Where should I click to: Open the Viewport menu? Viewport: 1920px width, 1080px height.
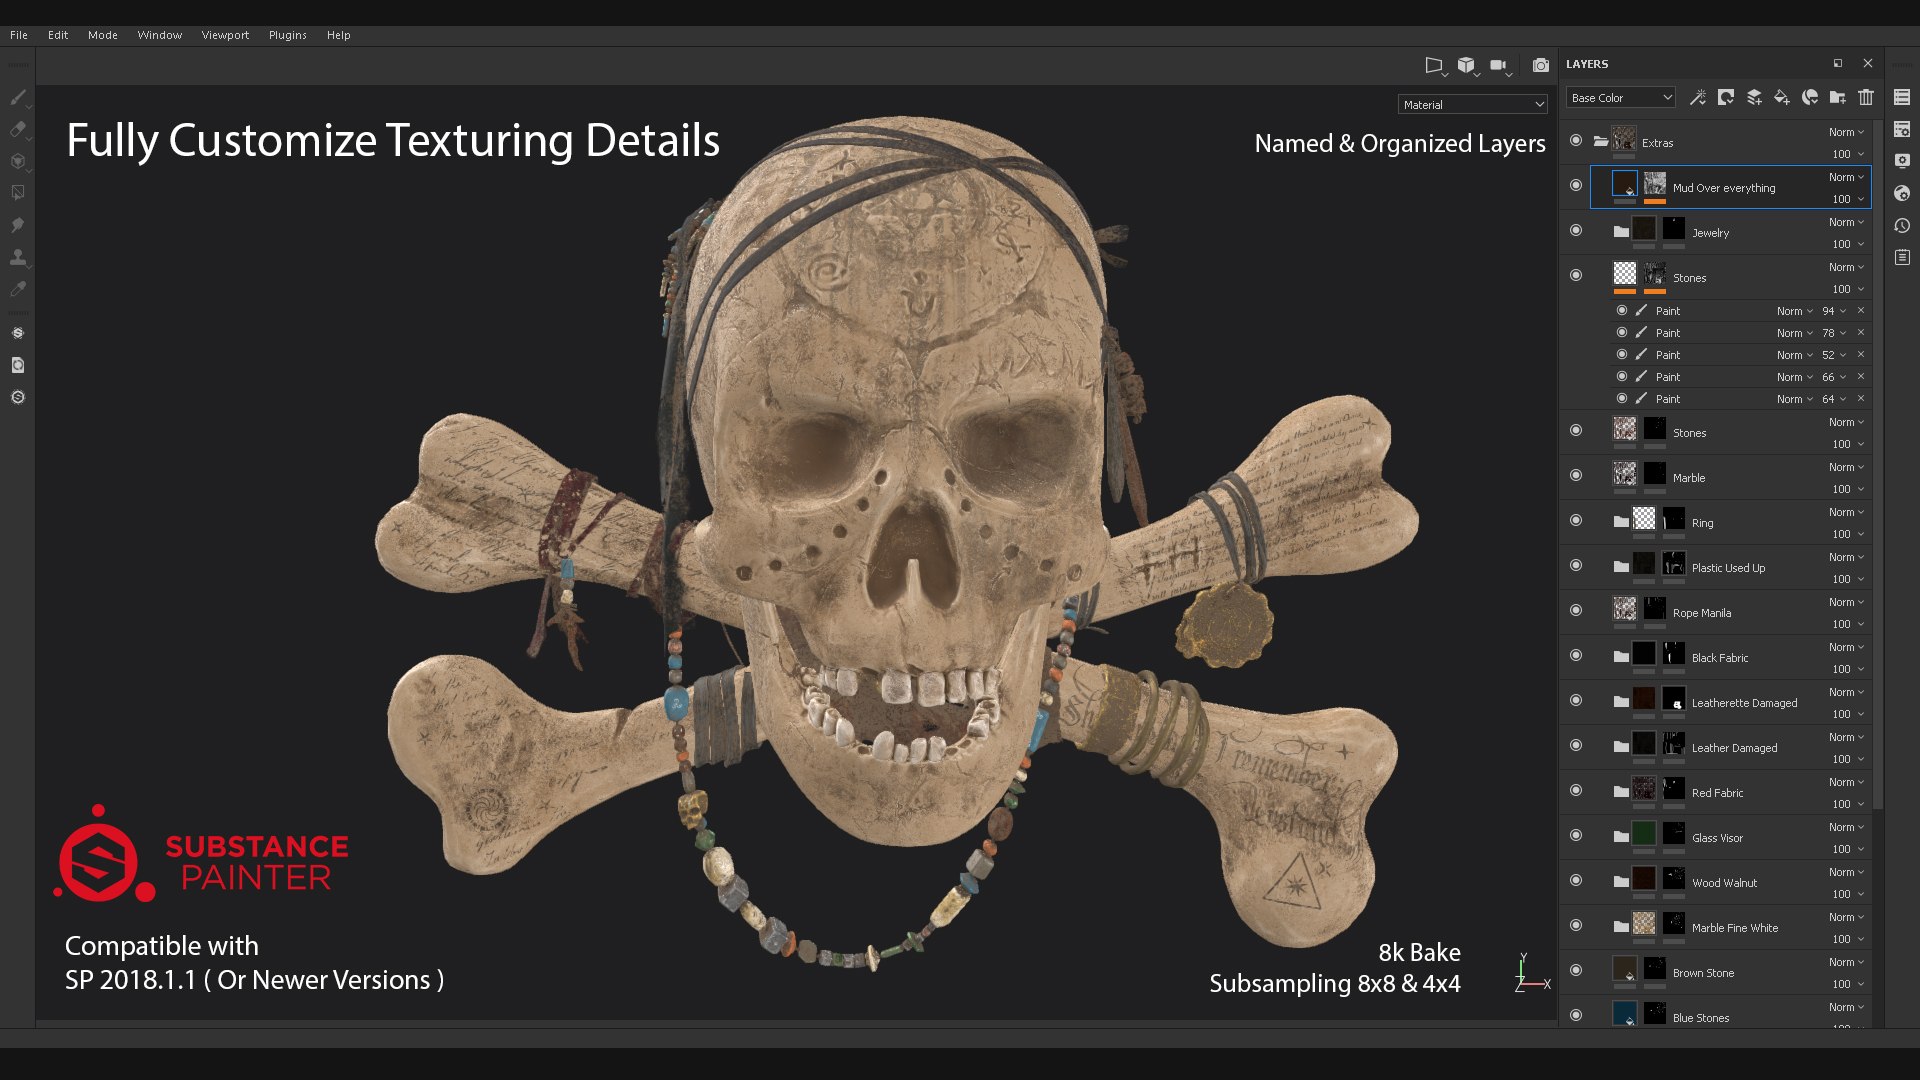pyautogui.click(x=225, y=35)
